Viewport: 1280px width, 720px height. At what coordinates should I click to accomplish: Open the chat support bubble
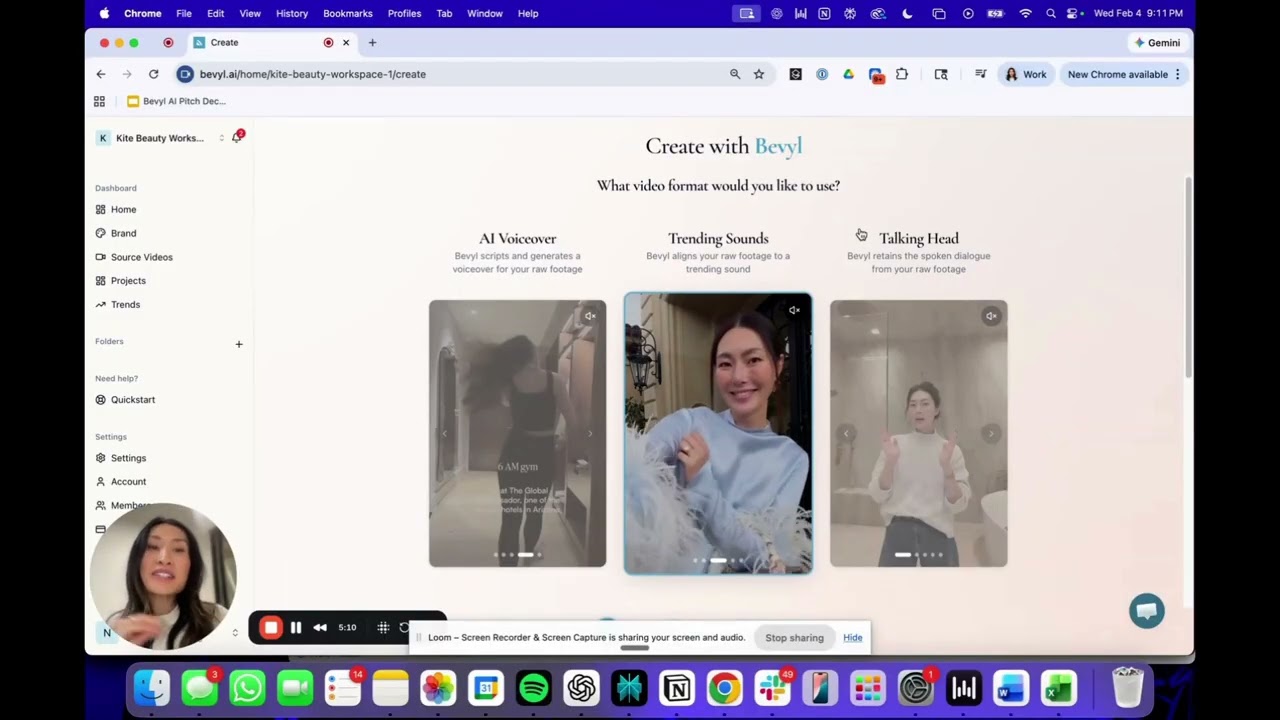point(1147,611)
